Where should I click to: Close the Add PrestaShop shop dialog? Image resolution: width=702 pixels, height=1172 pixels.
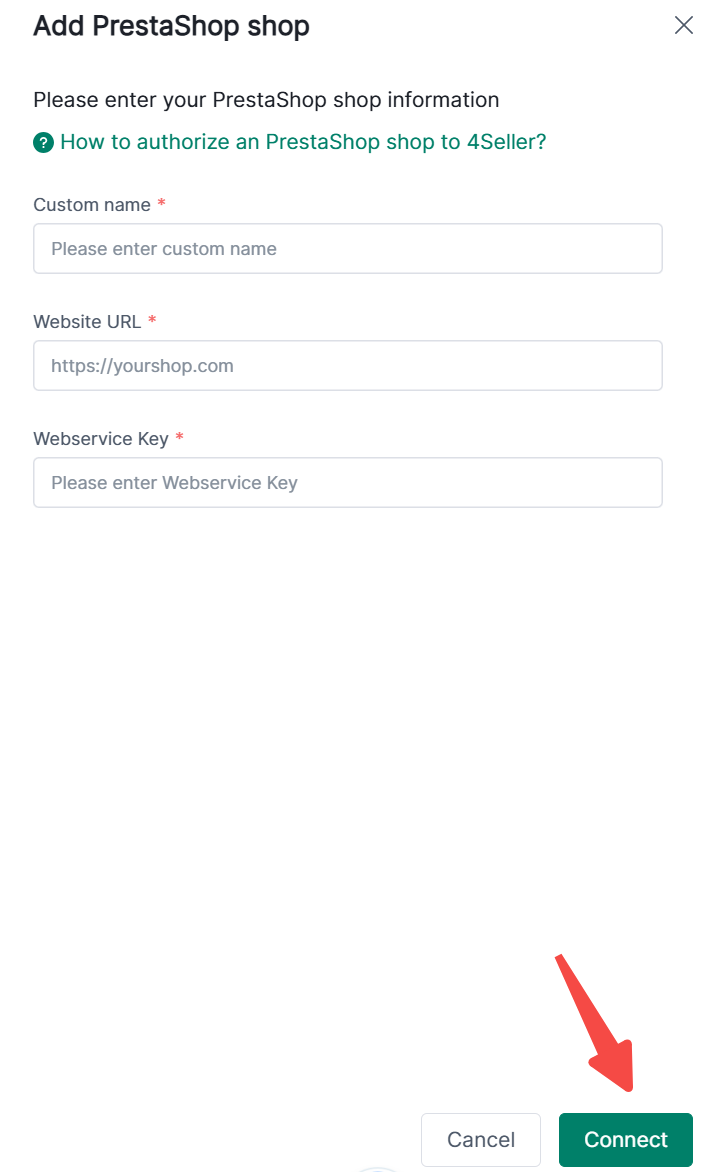tap(684, 26)
